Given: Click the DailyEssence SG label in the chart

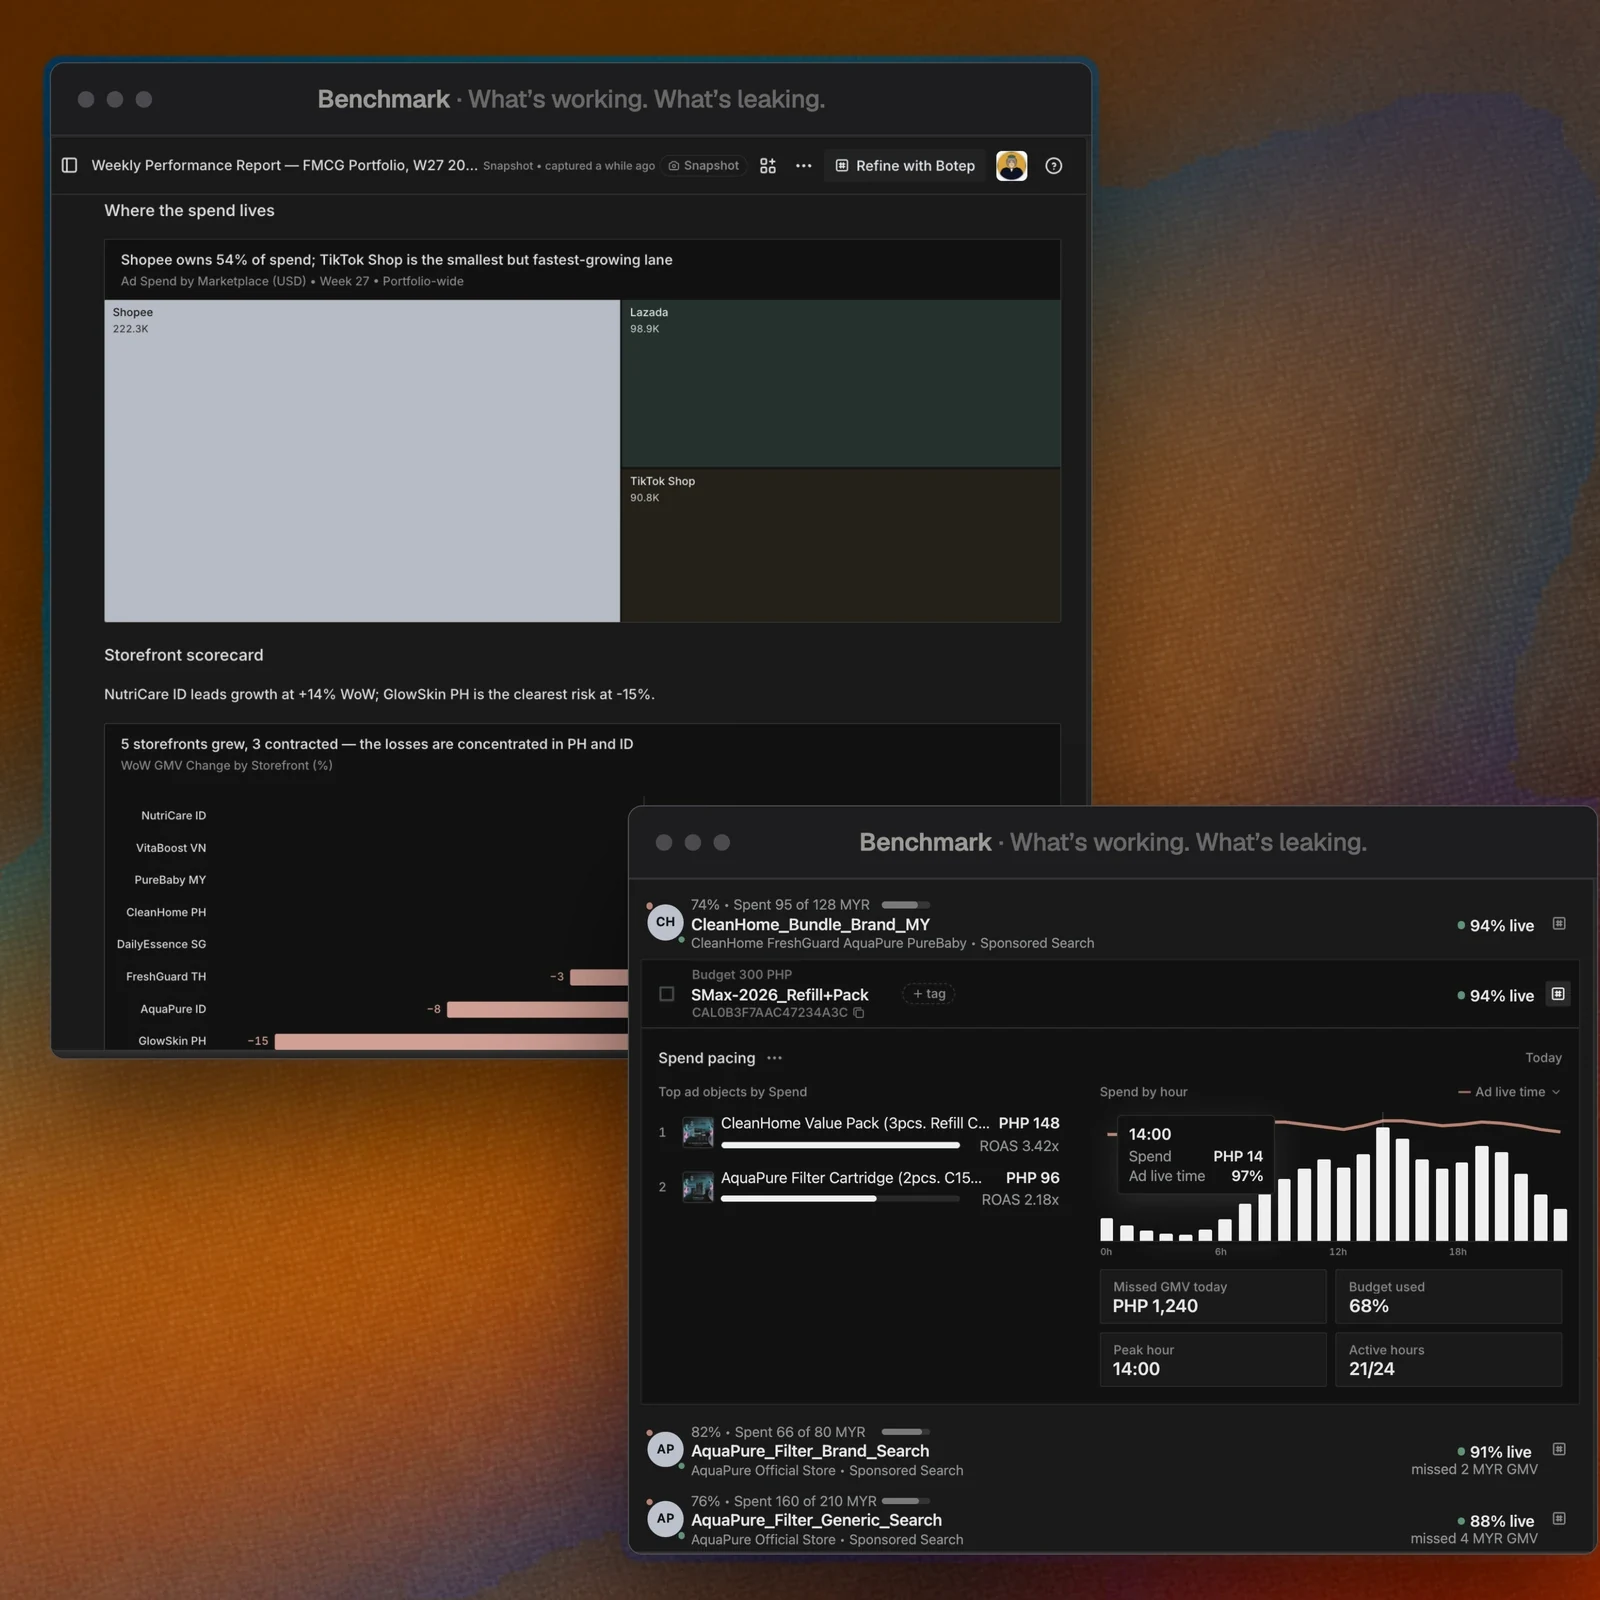Looking at the screenshot, I should coord(161,944).
